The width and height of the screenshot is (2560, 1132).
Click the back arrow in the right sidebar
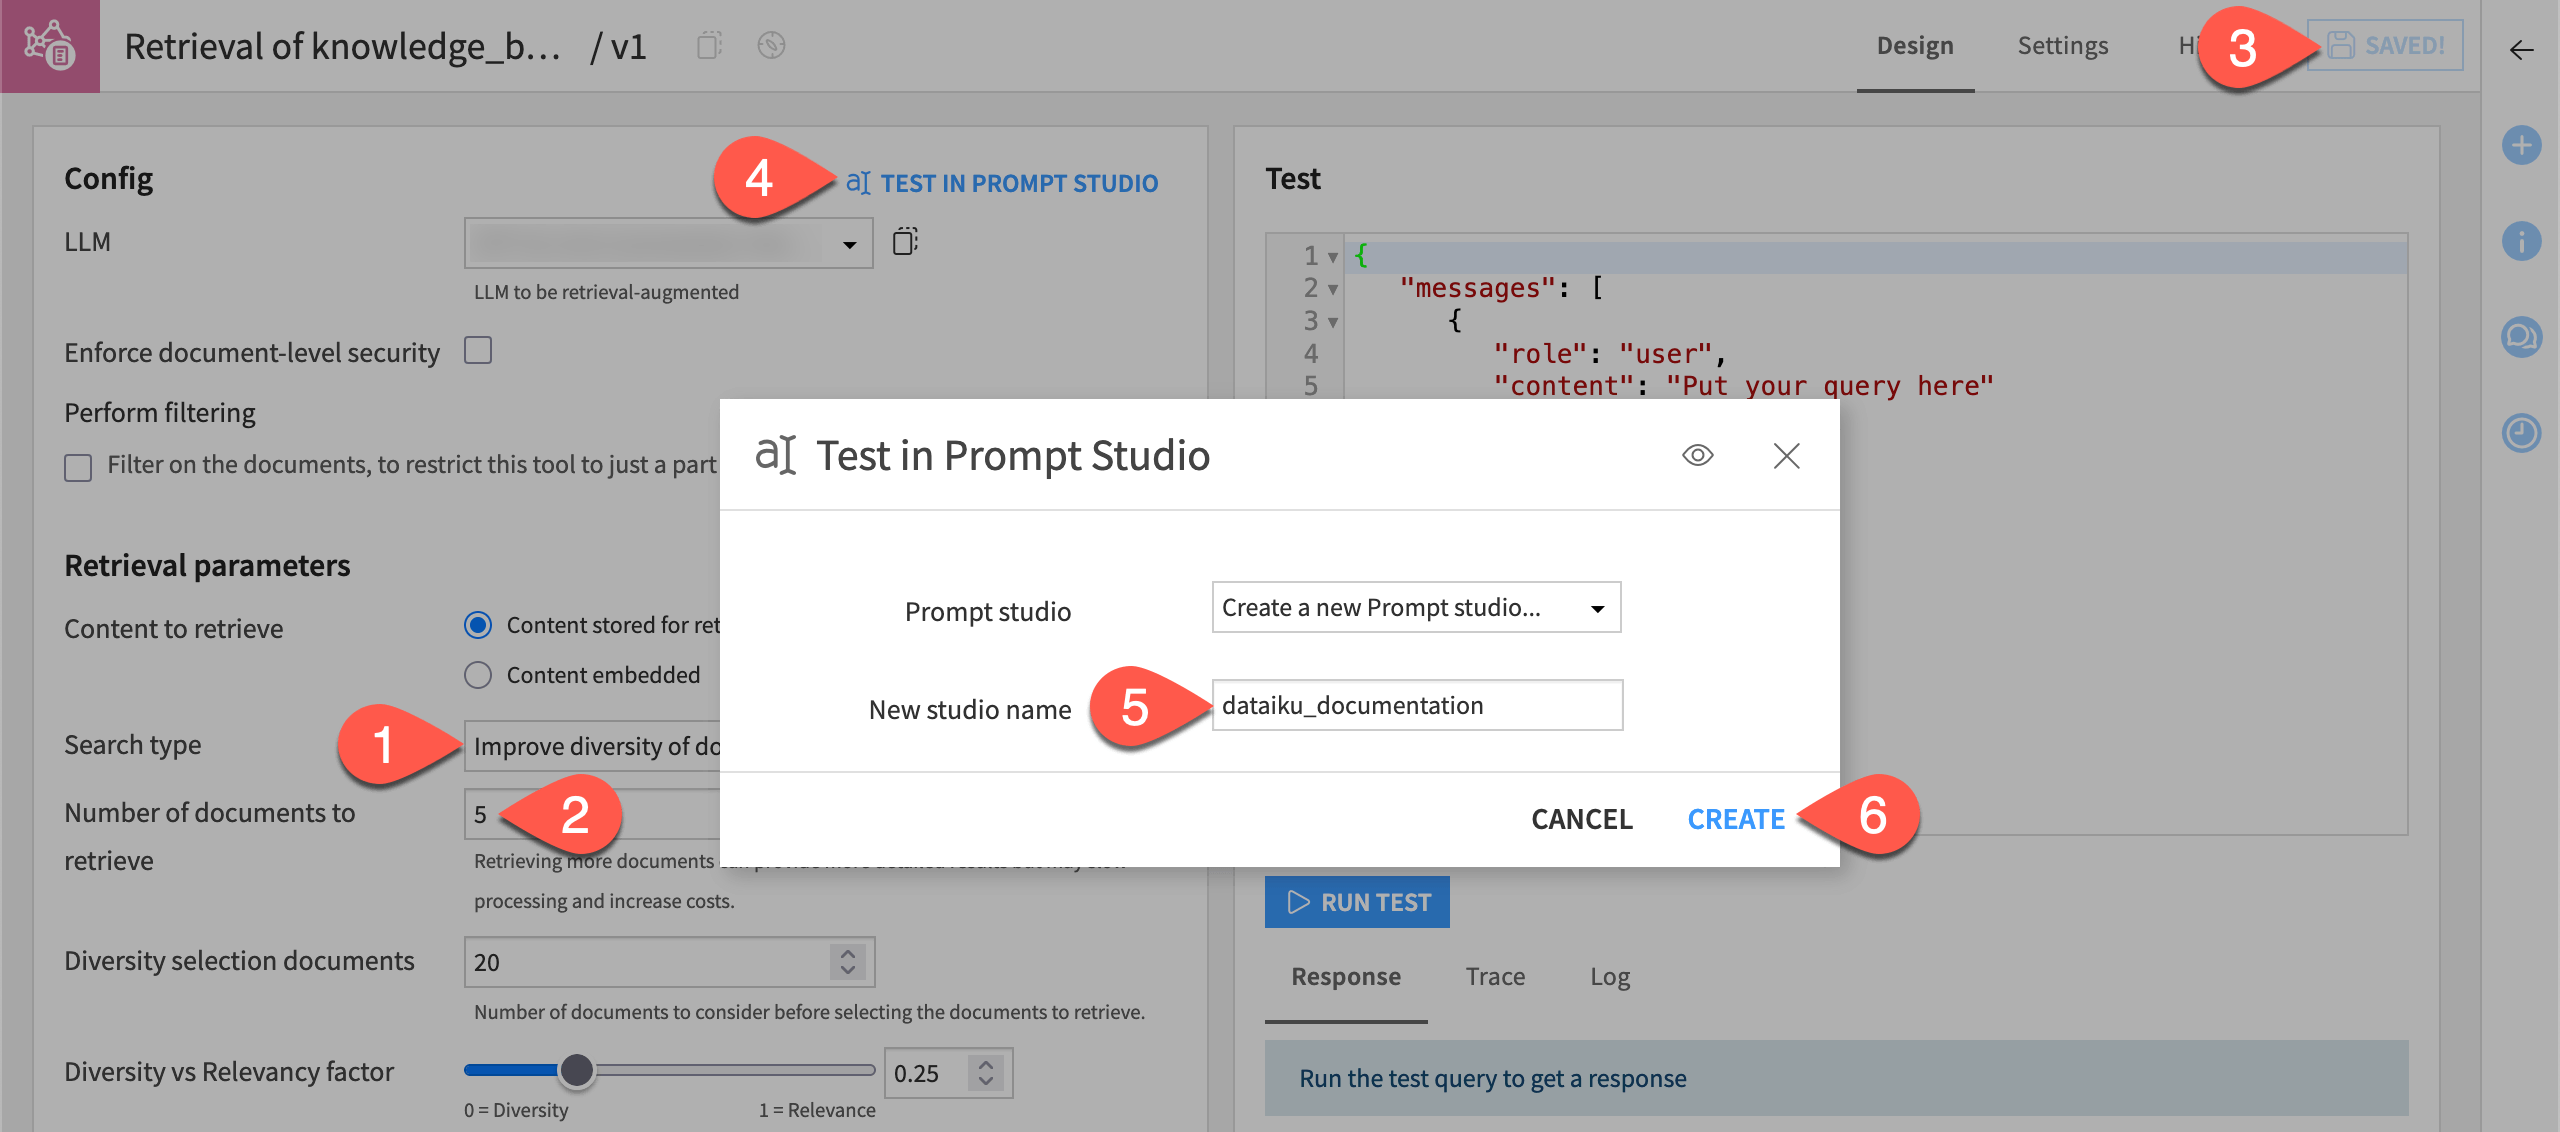coord(2521,50)
